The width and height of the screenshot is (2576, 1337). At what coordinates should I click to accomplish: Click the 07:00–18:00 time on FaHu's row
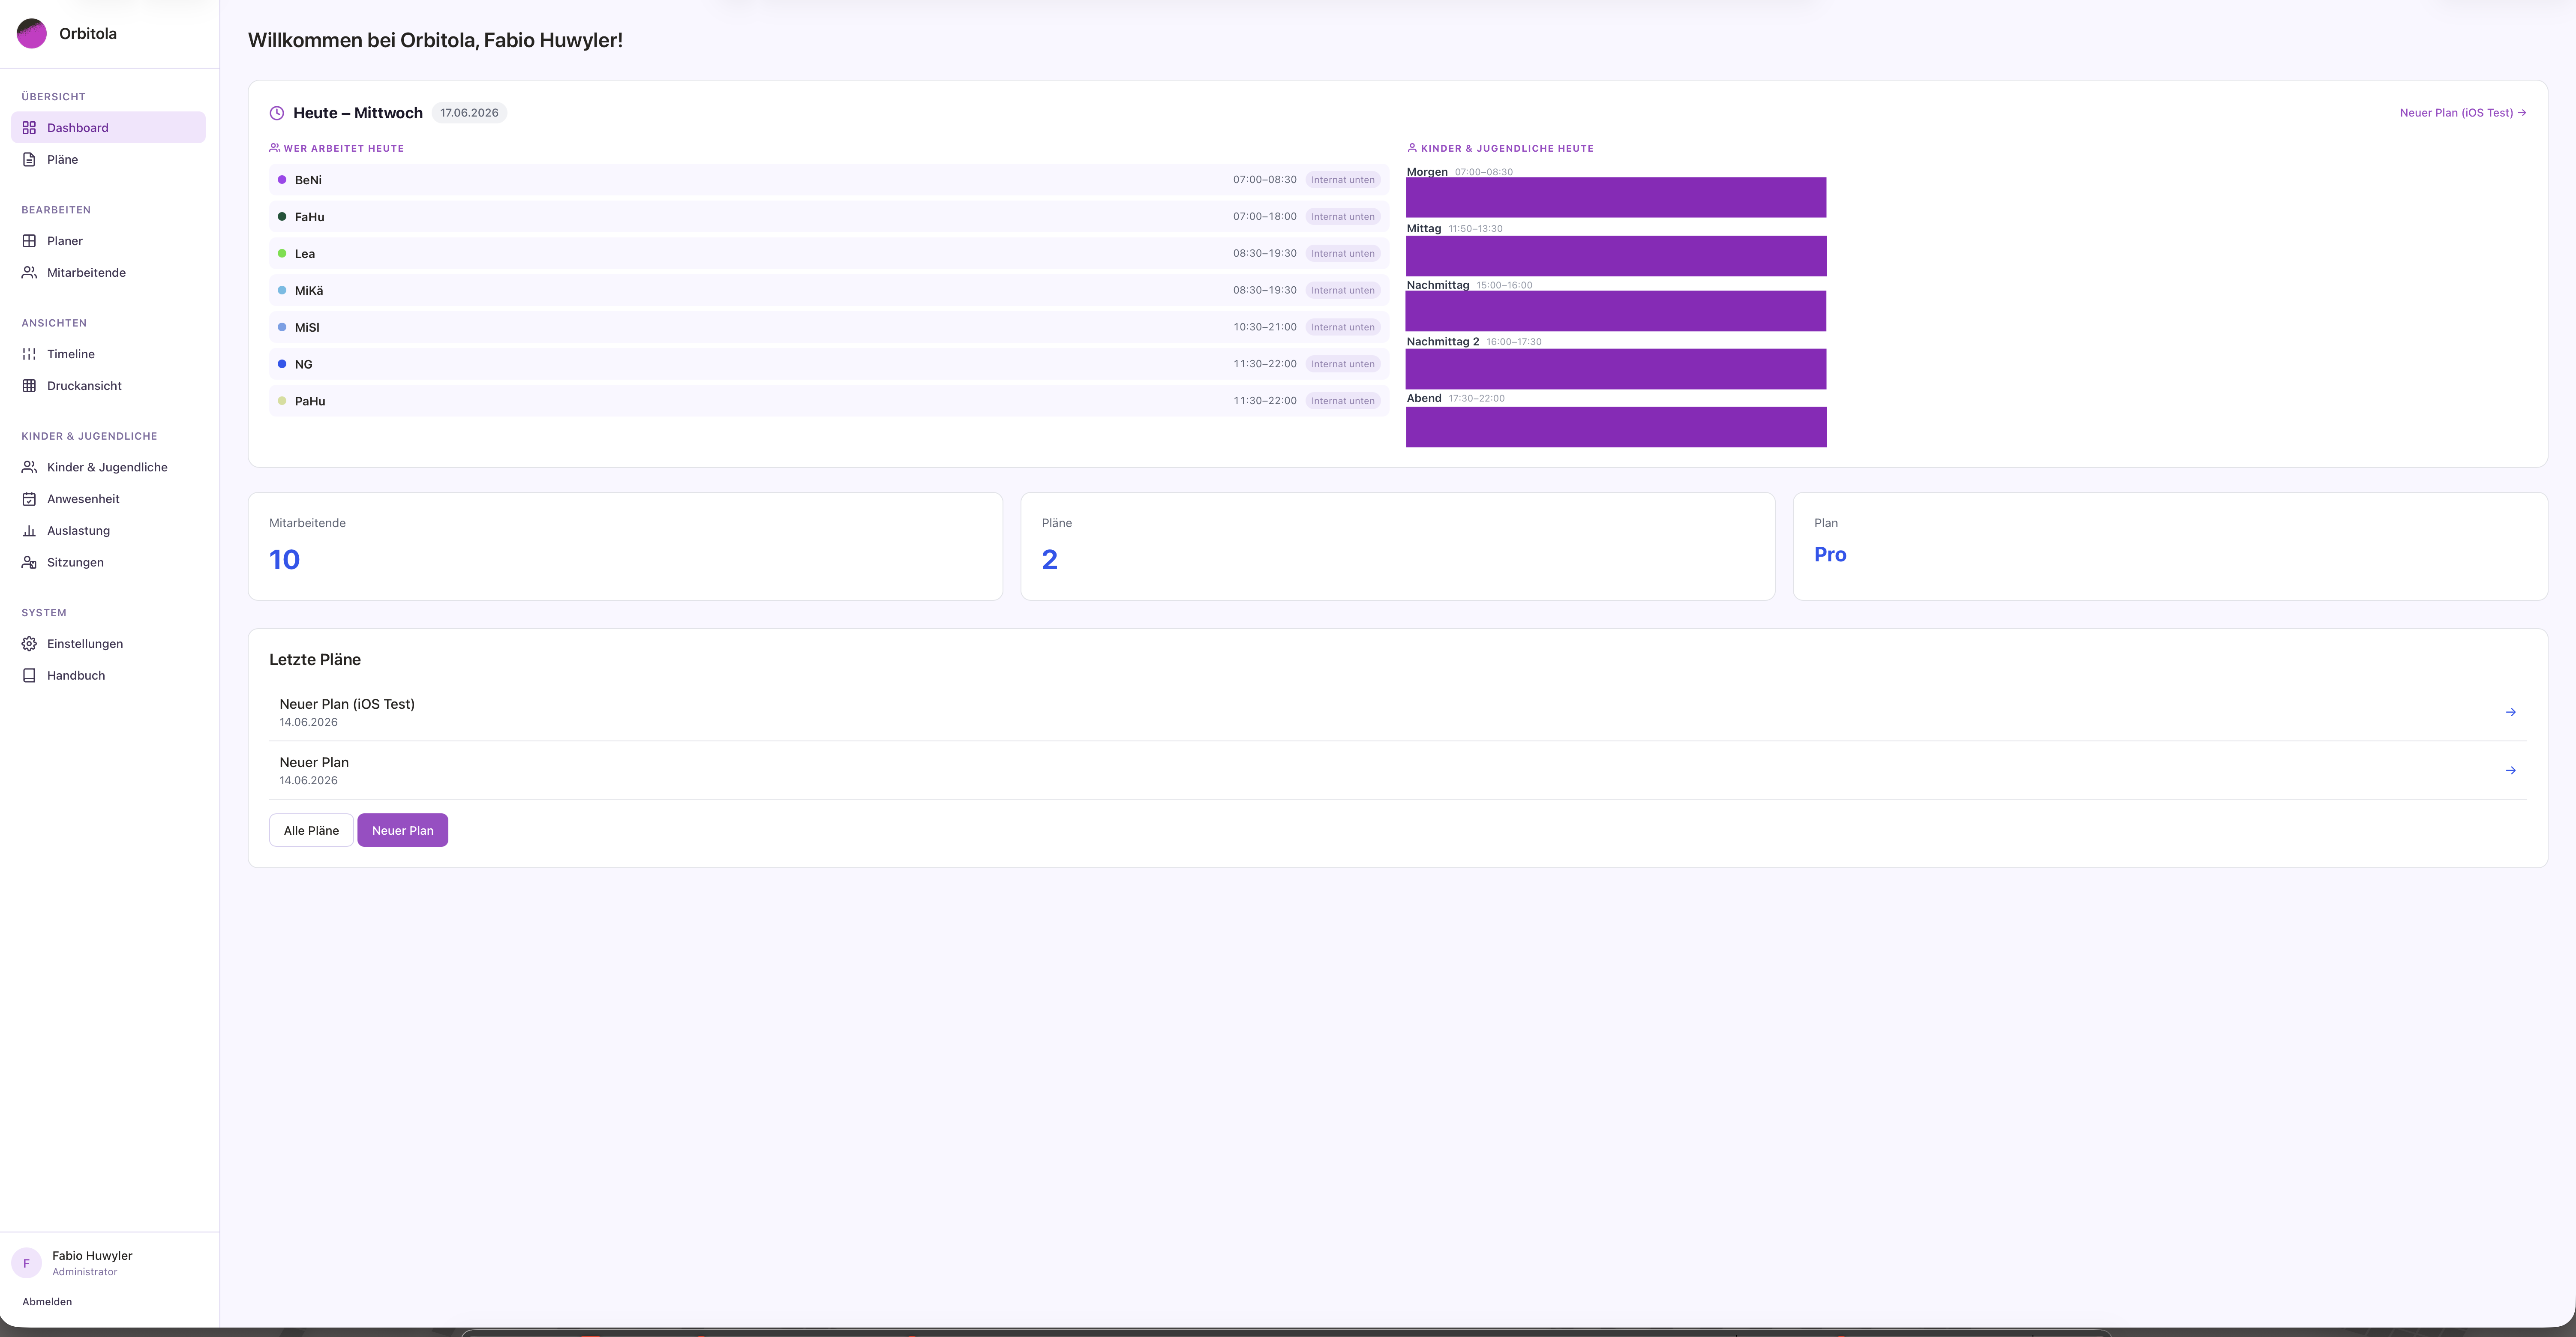click(x=1265, y=217)
